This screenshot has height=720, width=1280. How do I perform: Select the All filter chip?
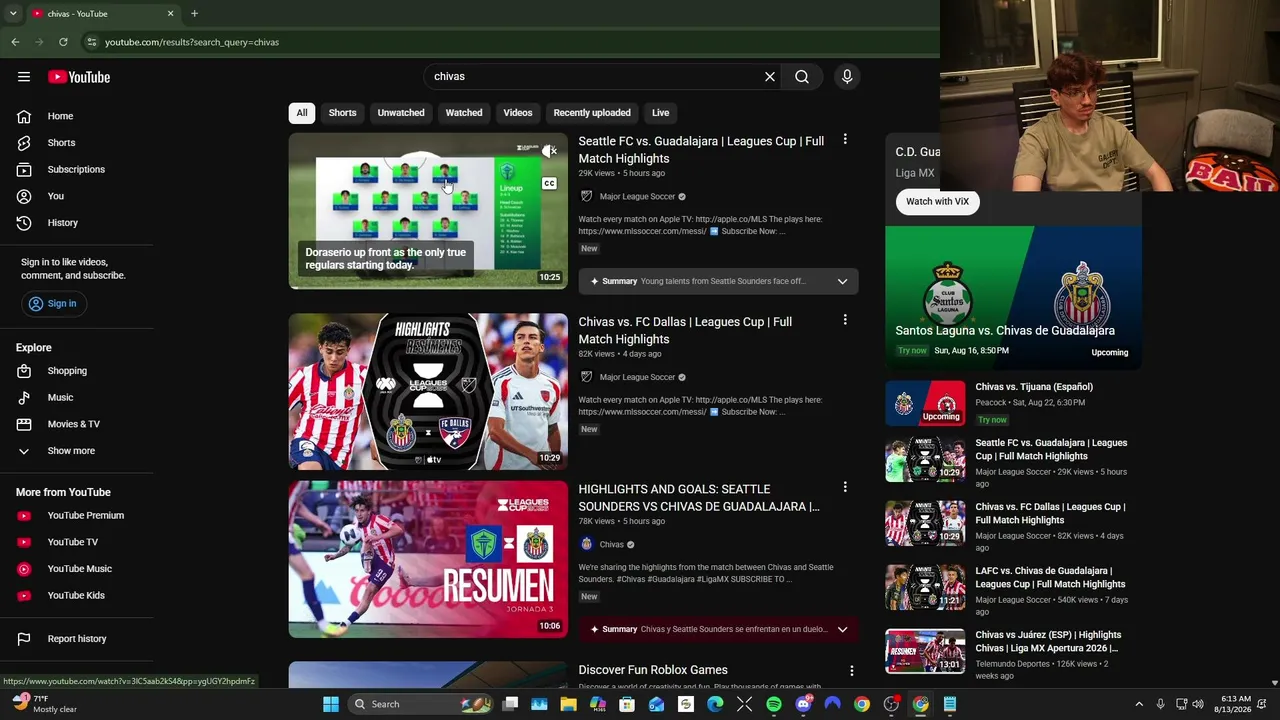(x=302, y=113)
